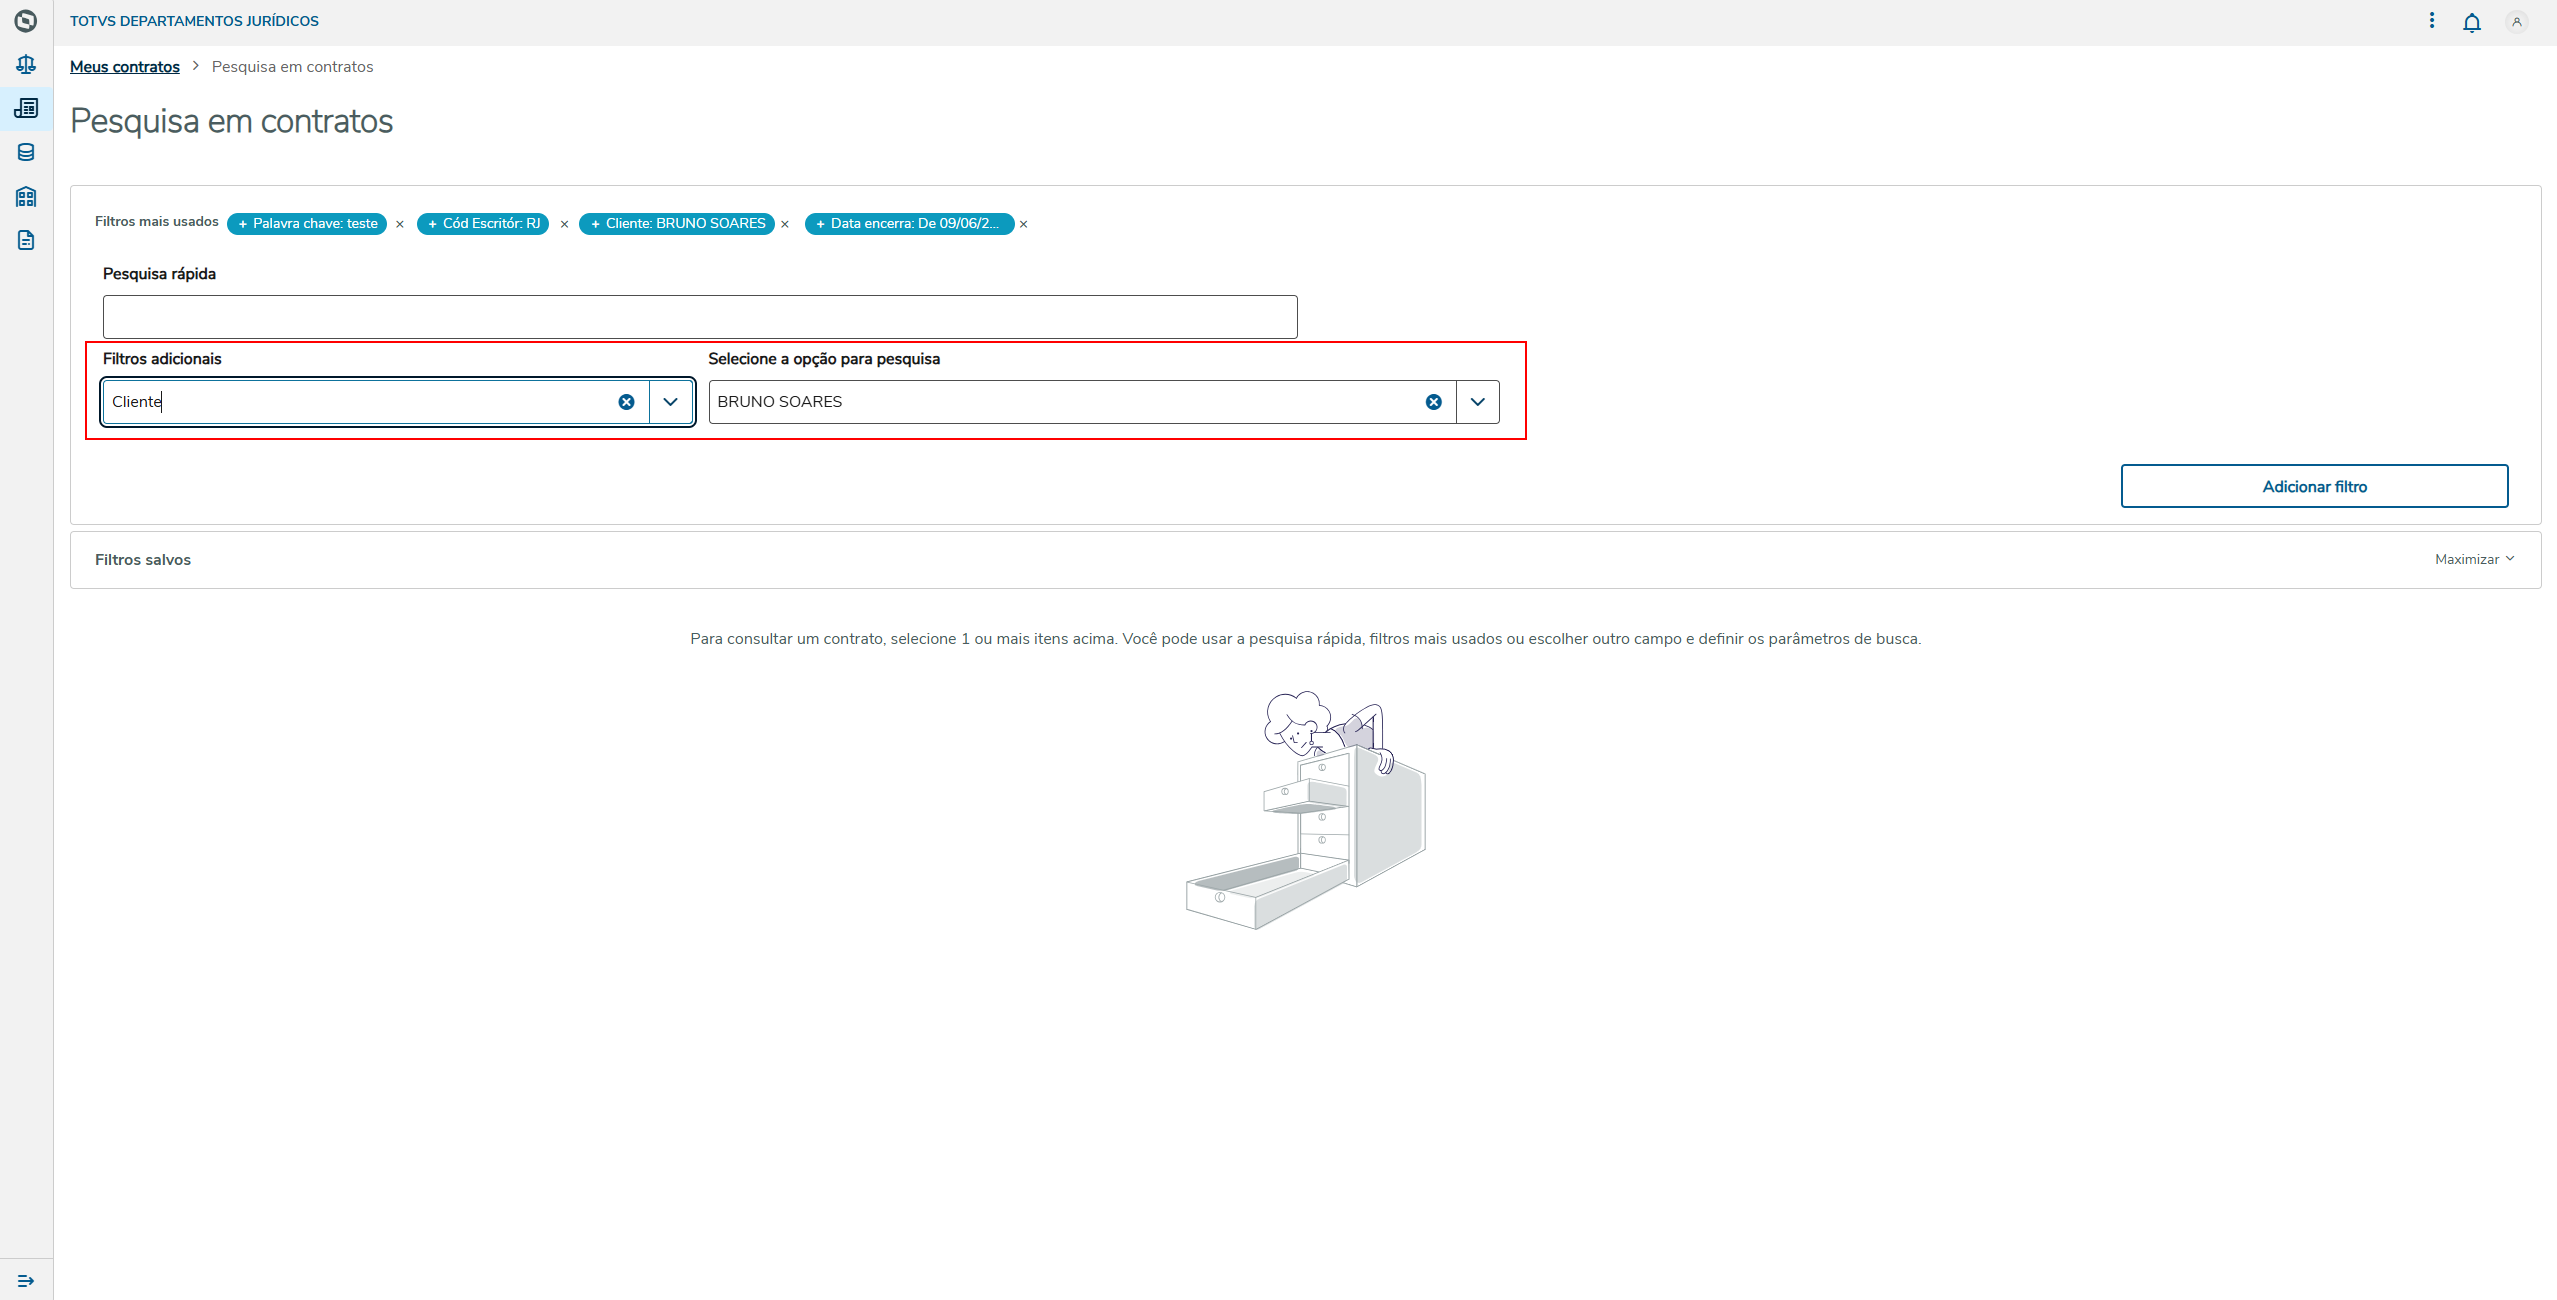Open the database stack sidebar icon
The image size is (2557, 1300).
tap(26, 152)
